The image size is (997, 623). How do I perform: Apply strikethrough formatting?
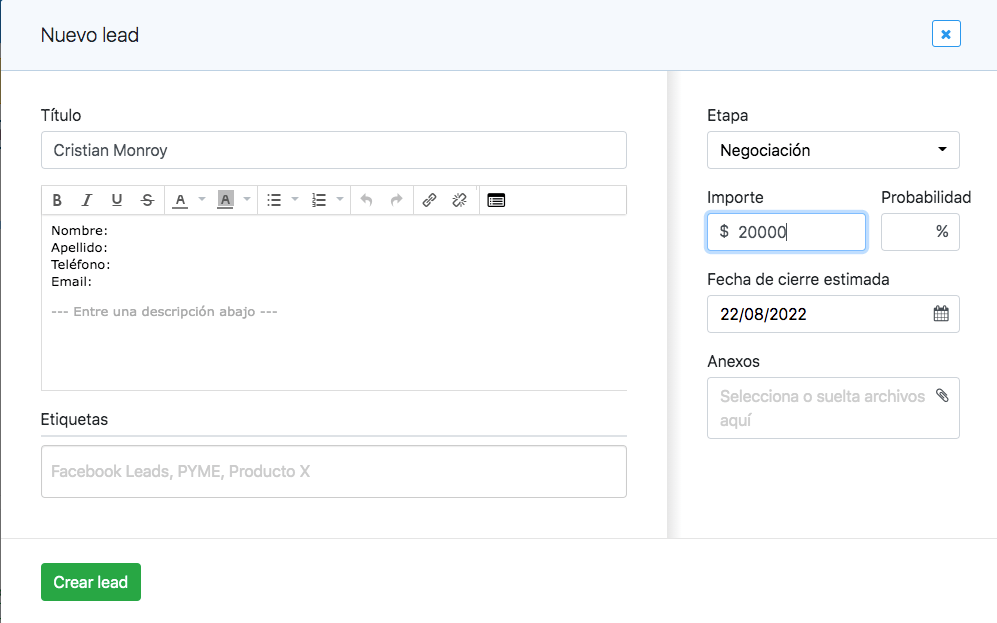(147, 199)
